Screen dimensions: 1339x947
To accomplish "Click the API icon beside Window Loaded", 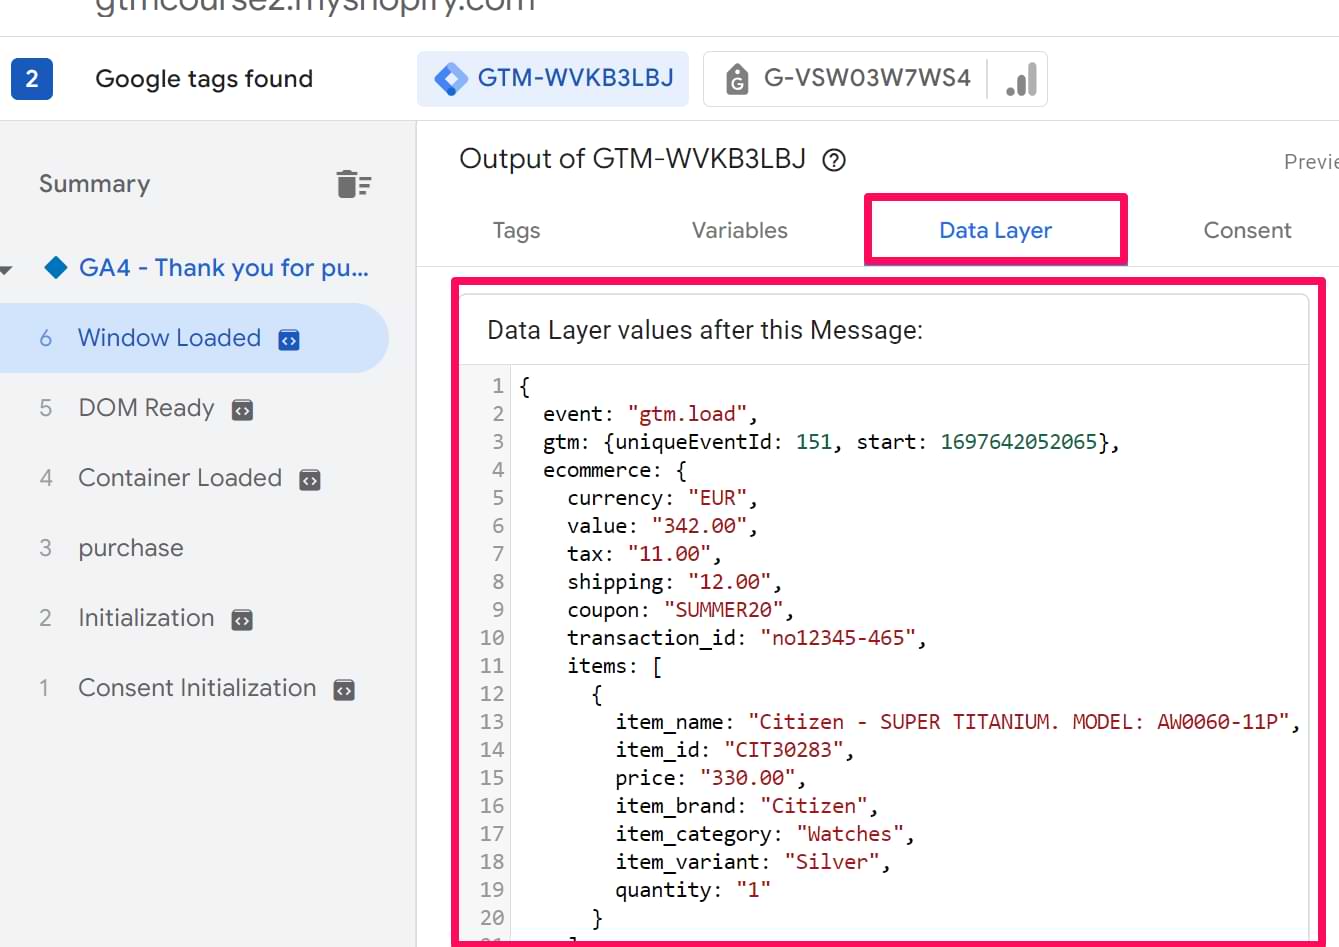I will 289,340.
